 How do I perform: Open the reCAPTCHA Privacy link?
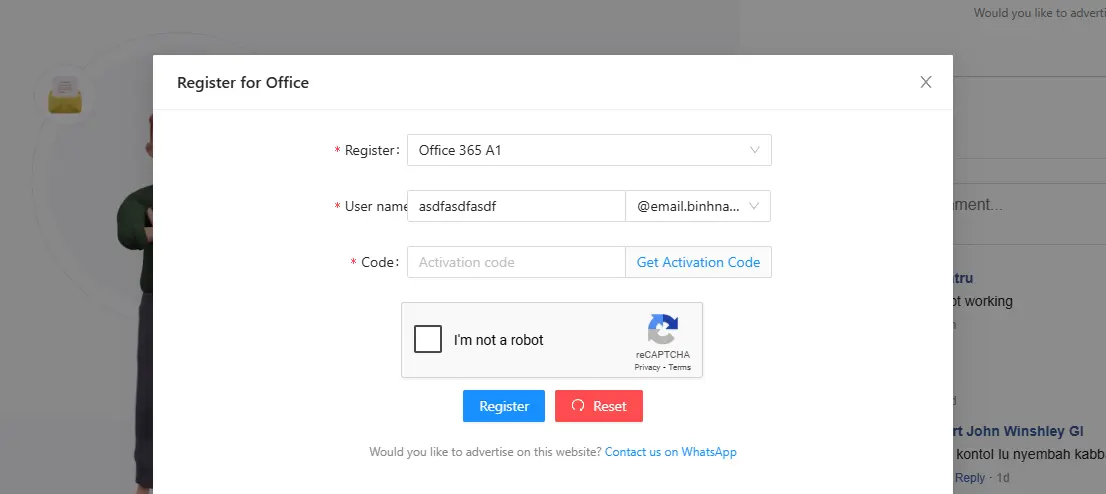(x=647, y=368)
